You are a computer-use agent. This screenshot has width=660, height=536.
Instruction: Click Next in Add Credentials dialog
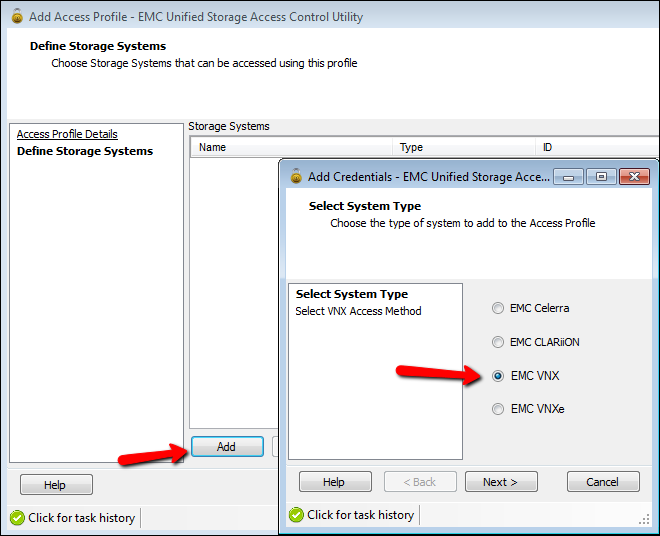(x=501, y=482)
